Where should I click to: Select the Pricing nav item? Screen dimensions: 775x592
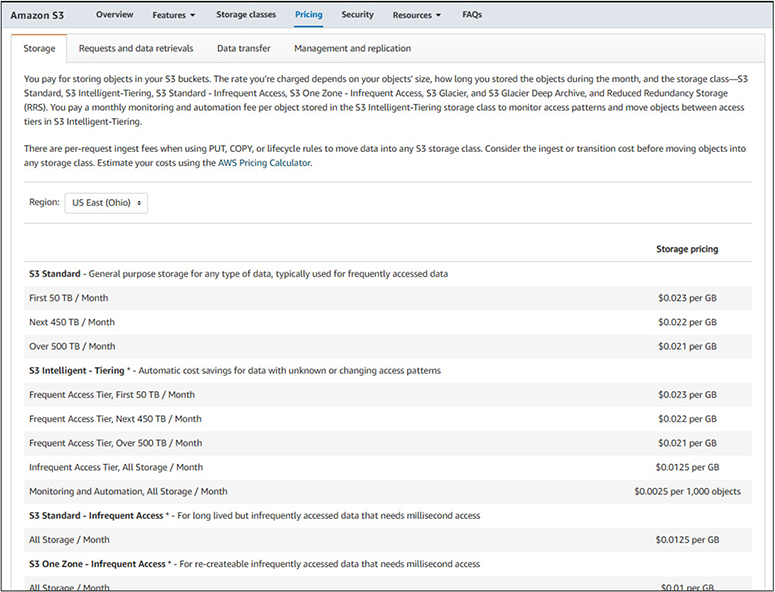point(309,15)
